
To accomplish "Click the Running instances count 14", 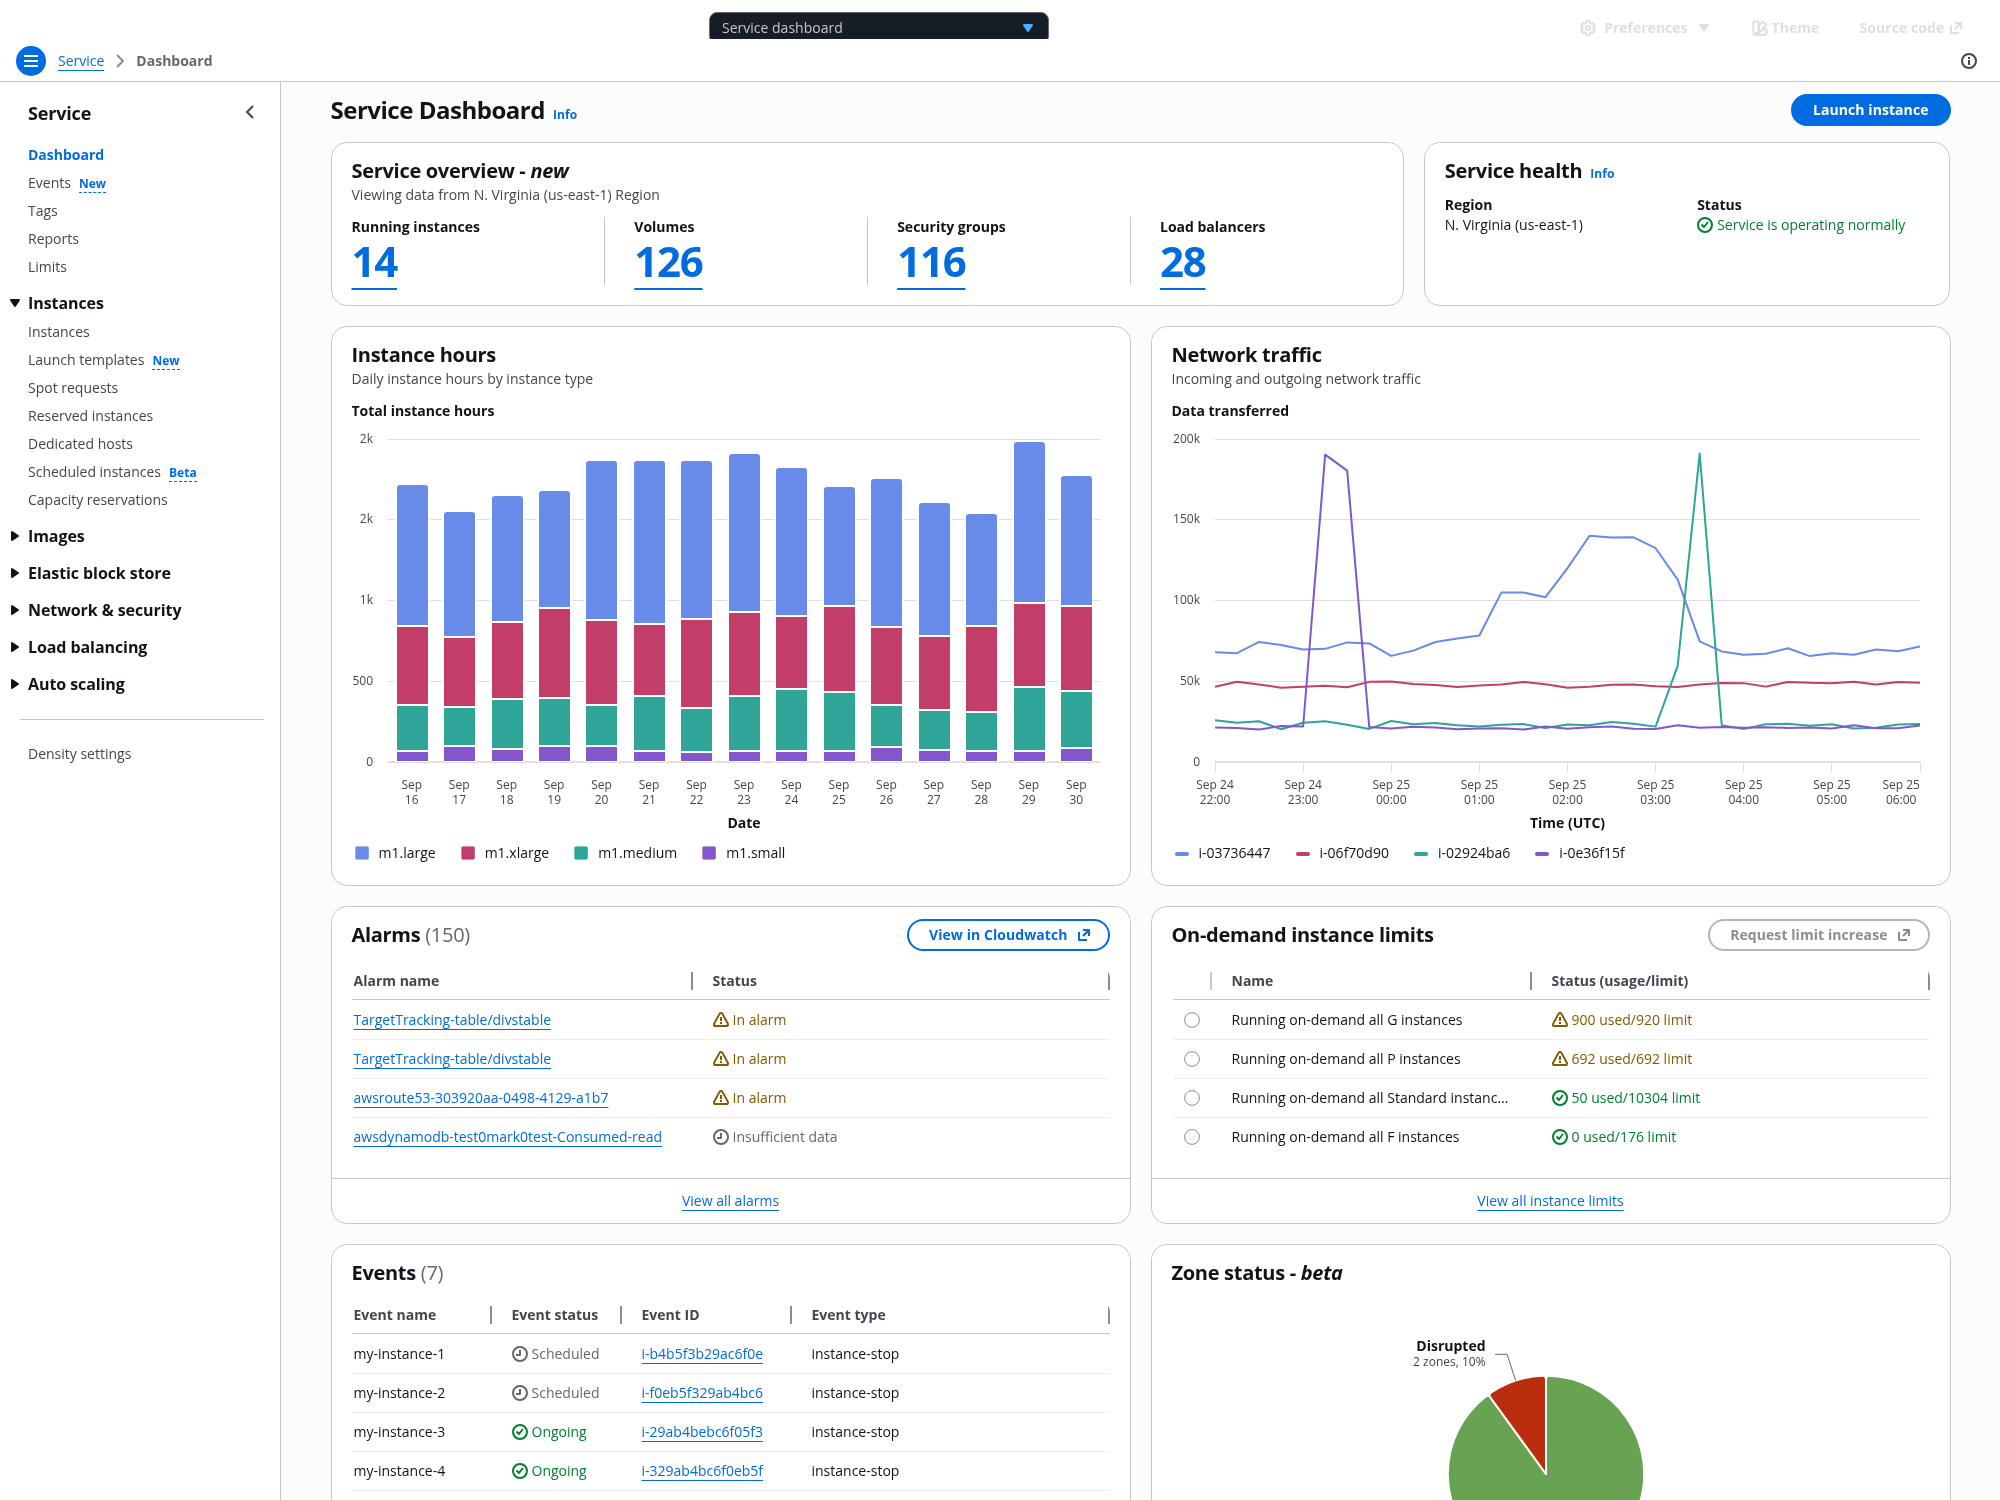I will pos(375,263).
